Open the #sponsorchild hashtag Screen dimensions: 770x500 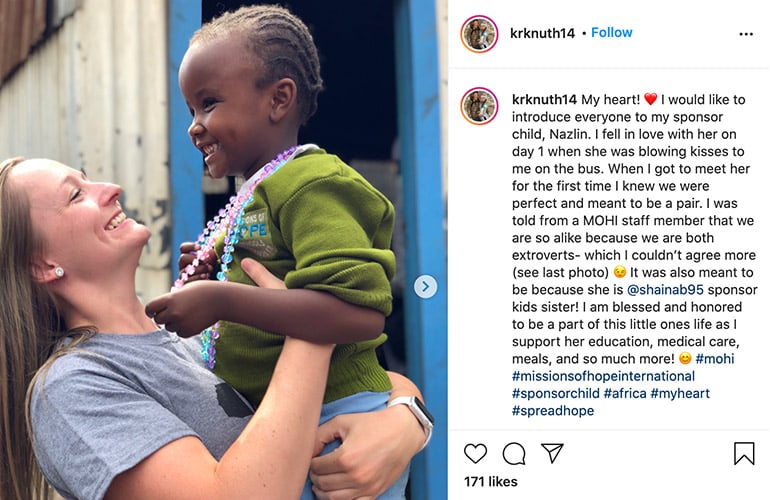tap(555, 393)
